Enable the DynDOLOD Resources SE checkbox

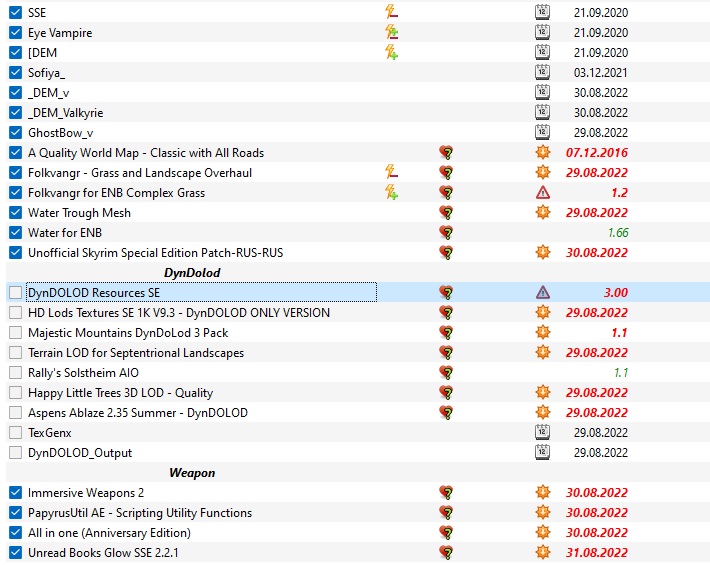pos(15,292)
